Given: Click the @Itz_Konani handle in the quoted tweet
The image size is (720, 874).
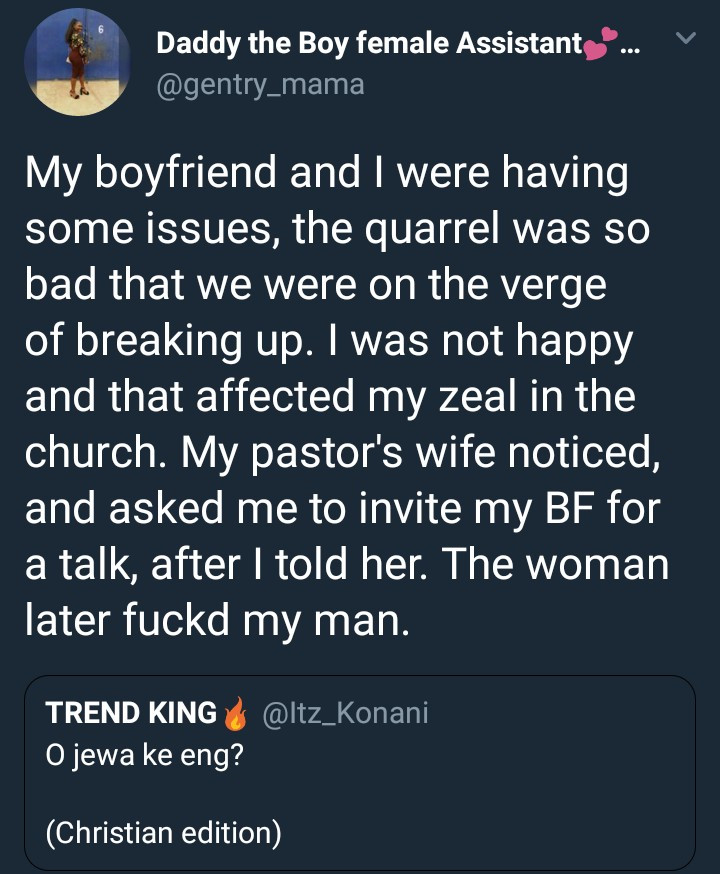Looking at the screenshot, I should tap(344, 713).
